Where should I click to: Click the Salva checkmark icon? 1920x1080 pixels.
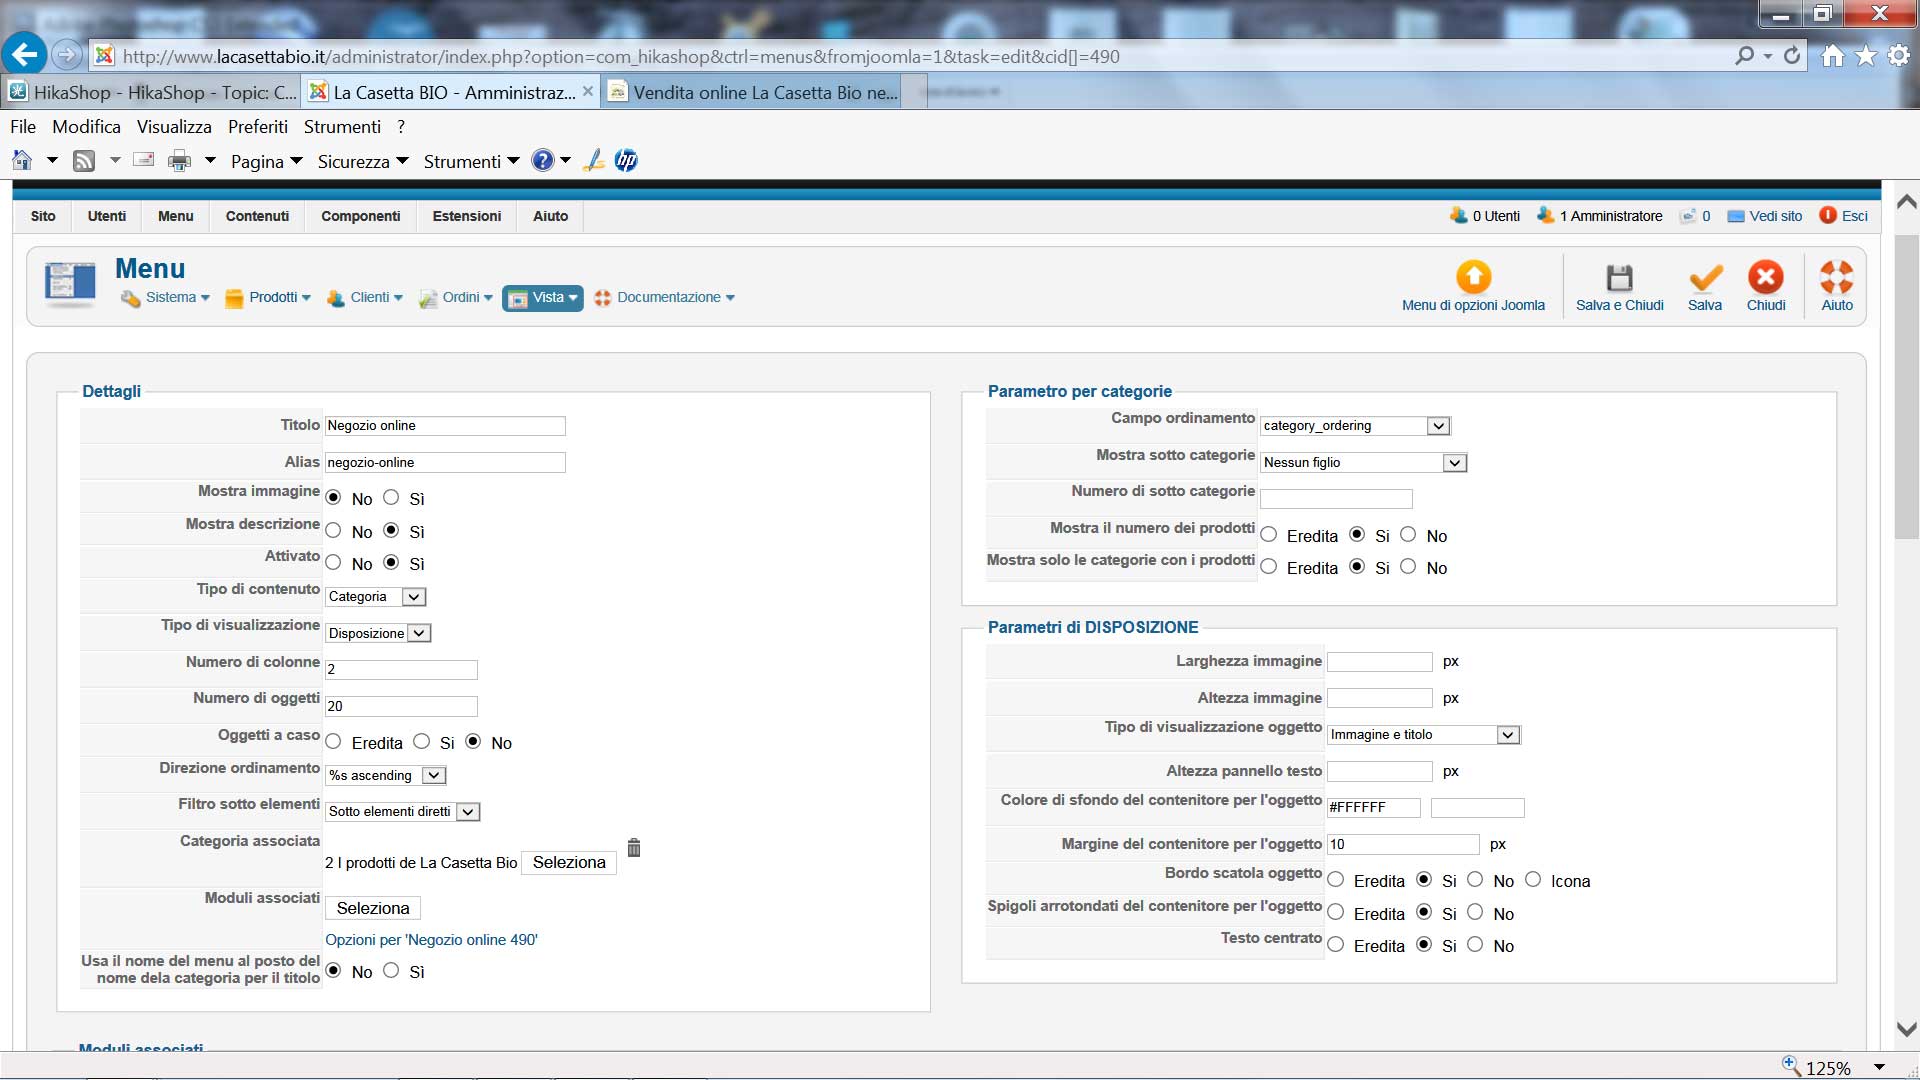pos(1704,279)
